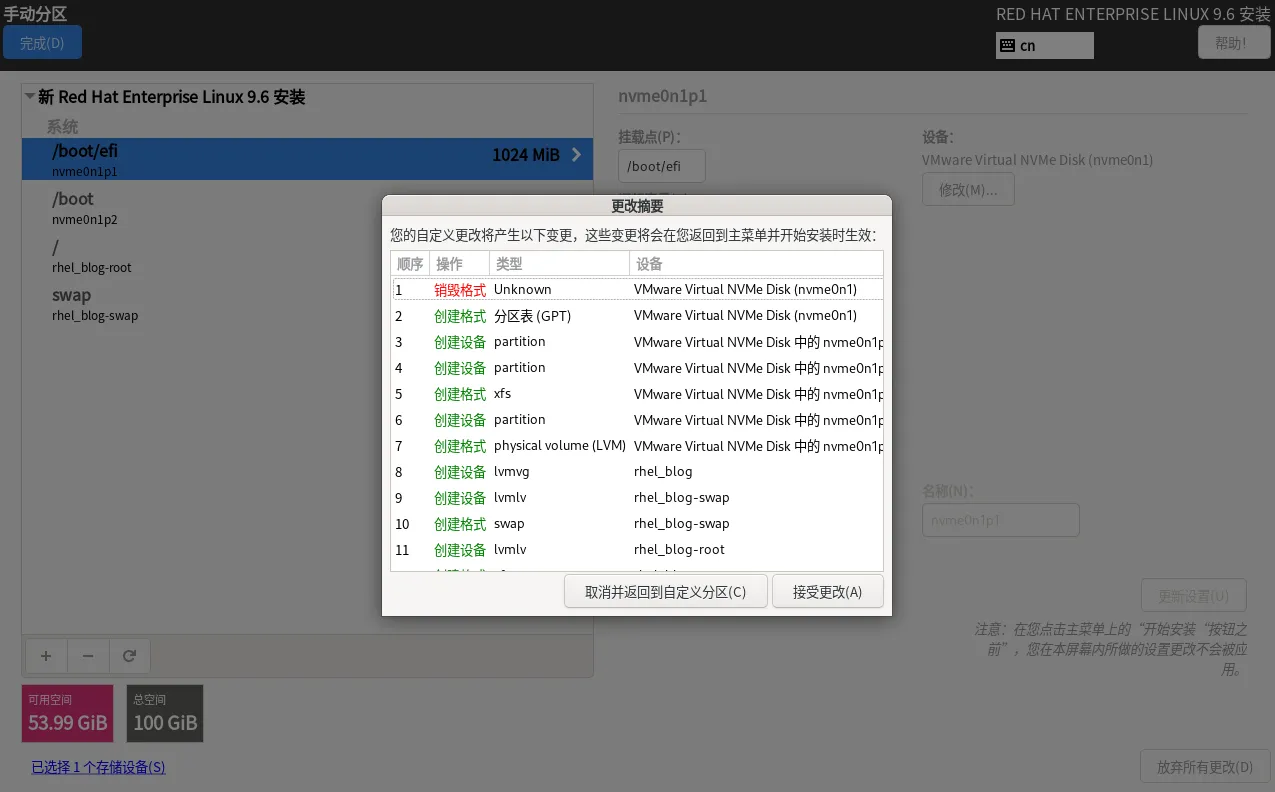Click the chevron arrow on /boot/efi row
The width and height of the screenshot is (1275, 792).
click(x=576, y=155)
